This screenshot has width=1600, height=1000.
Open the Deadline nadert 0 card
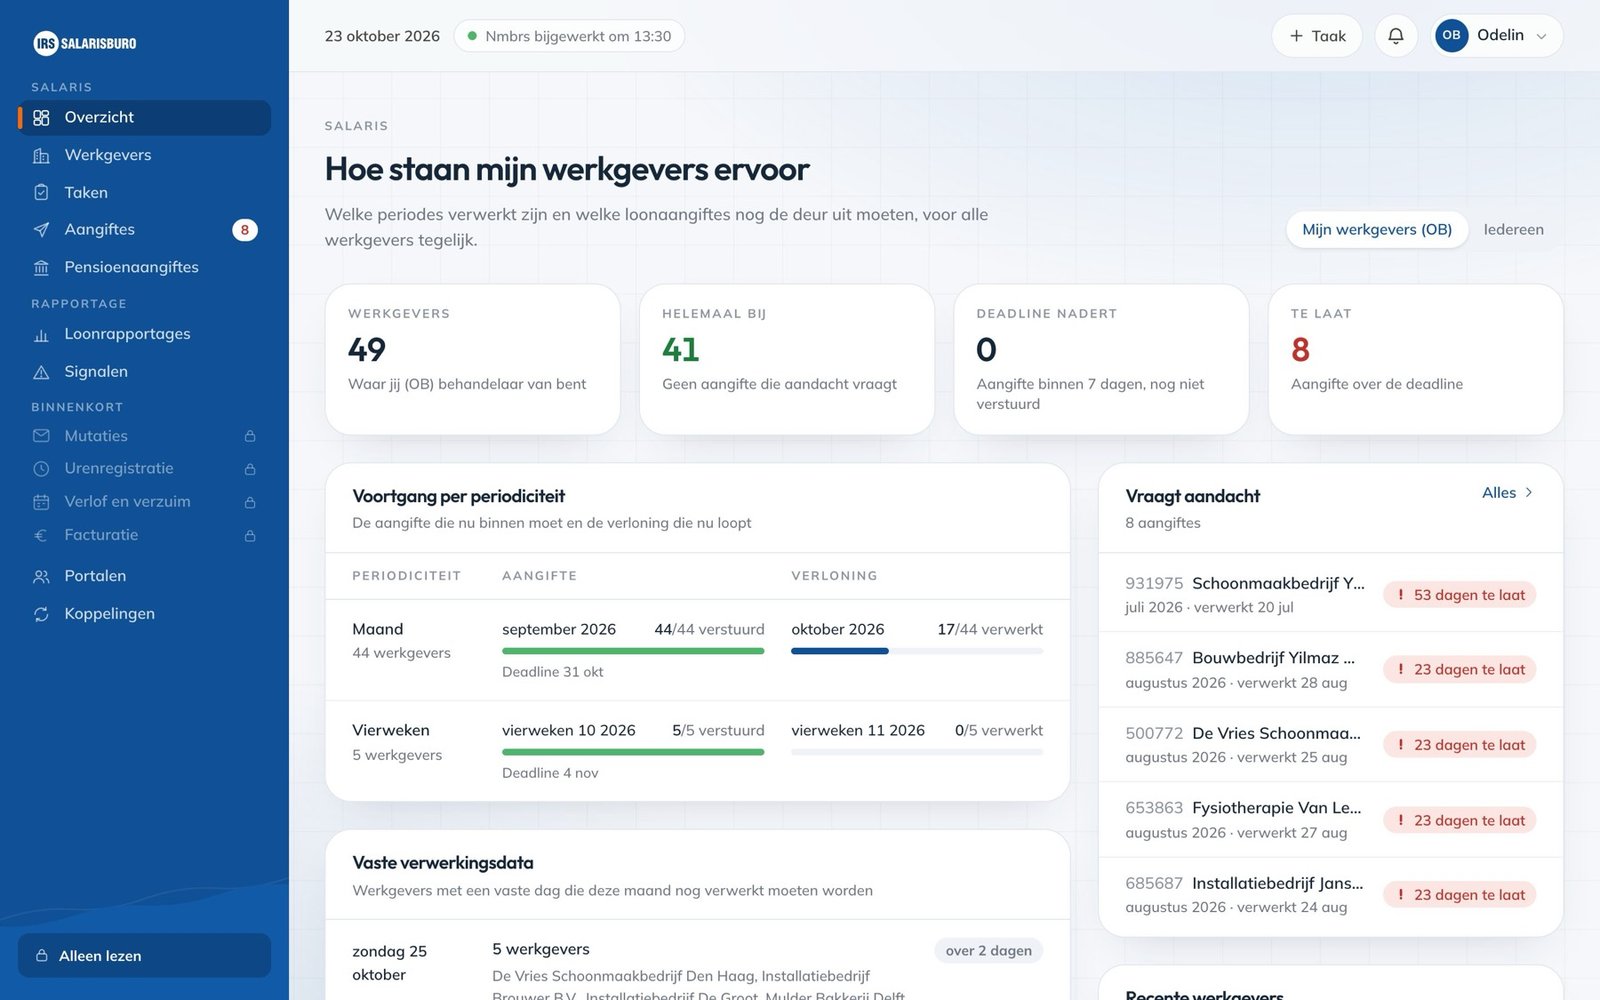click(x=1101, y=359)
